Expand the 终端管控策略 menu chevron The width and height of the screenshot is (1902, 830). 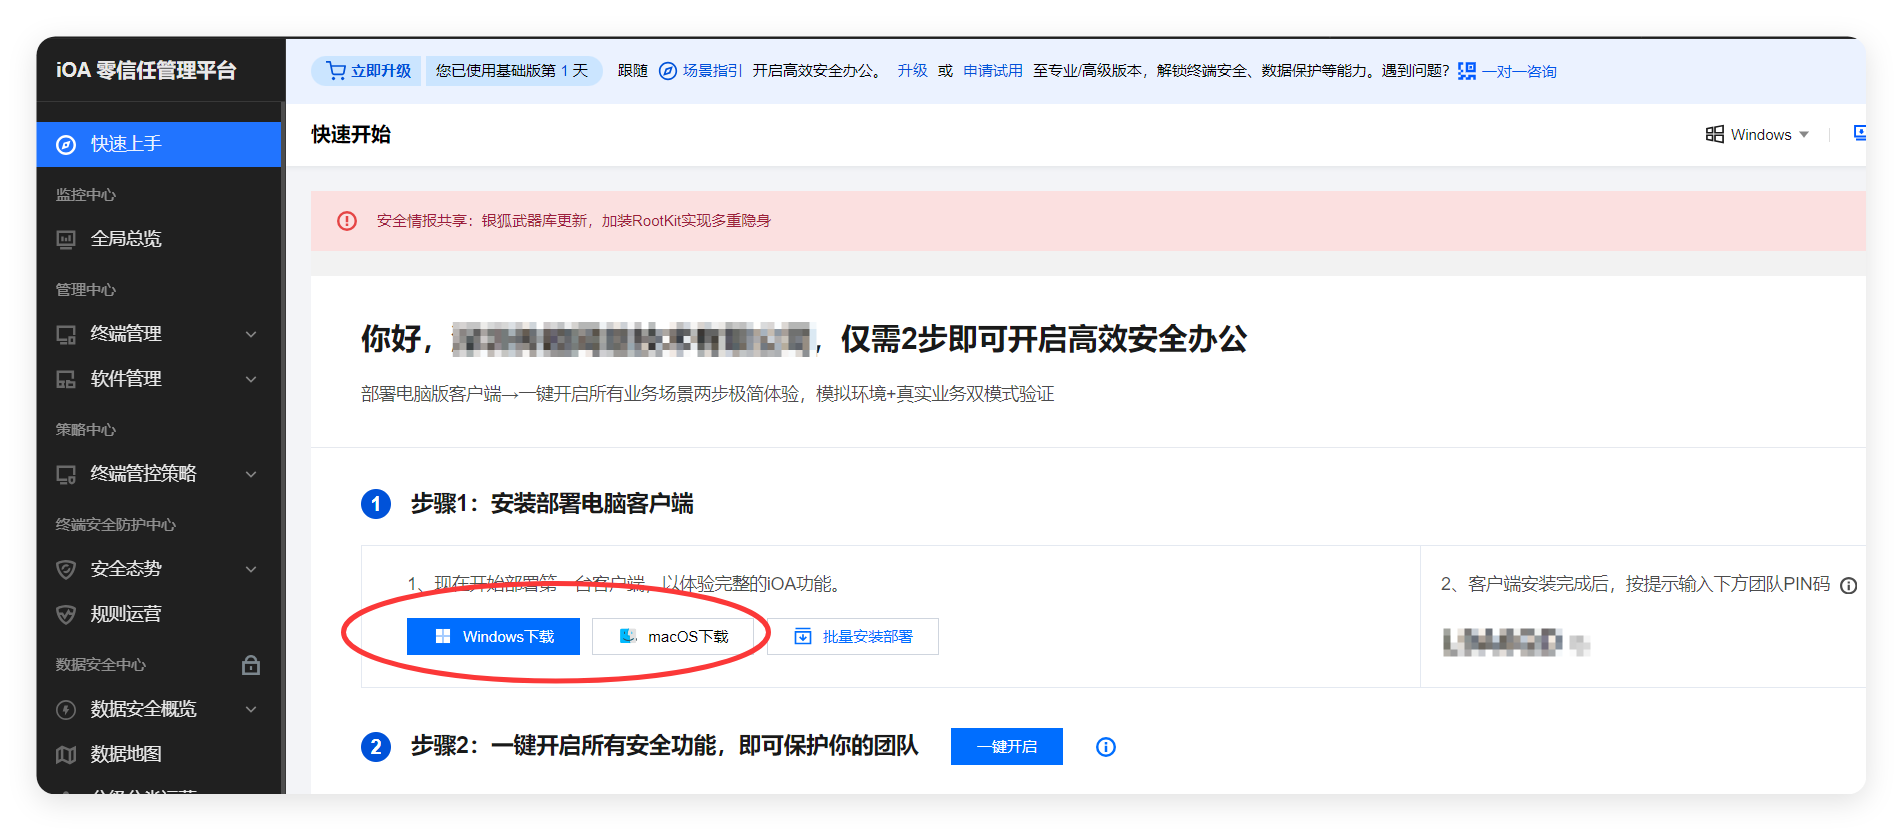(251, 474)
